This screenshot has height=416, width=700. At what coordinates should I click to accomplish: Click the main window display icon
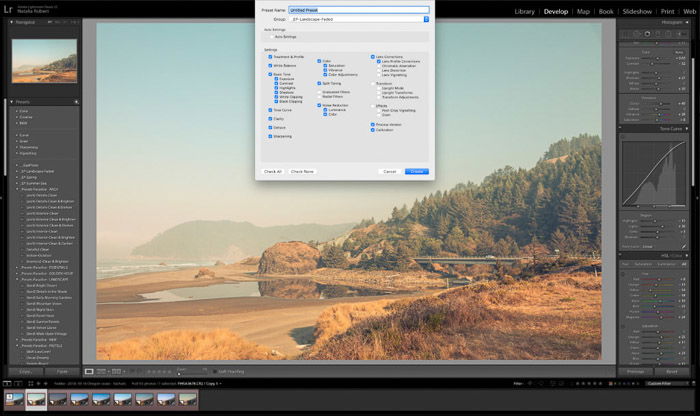(x=7, y=383)
